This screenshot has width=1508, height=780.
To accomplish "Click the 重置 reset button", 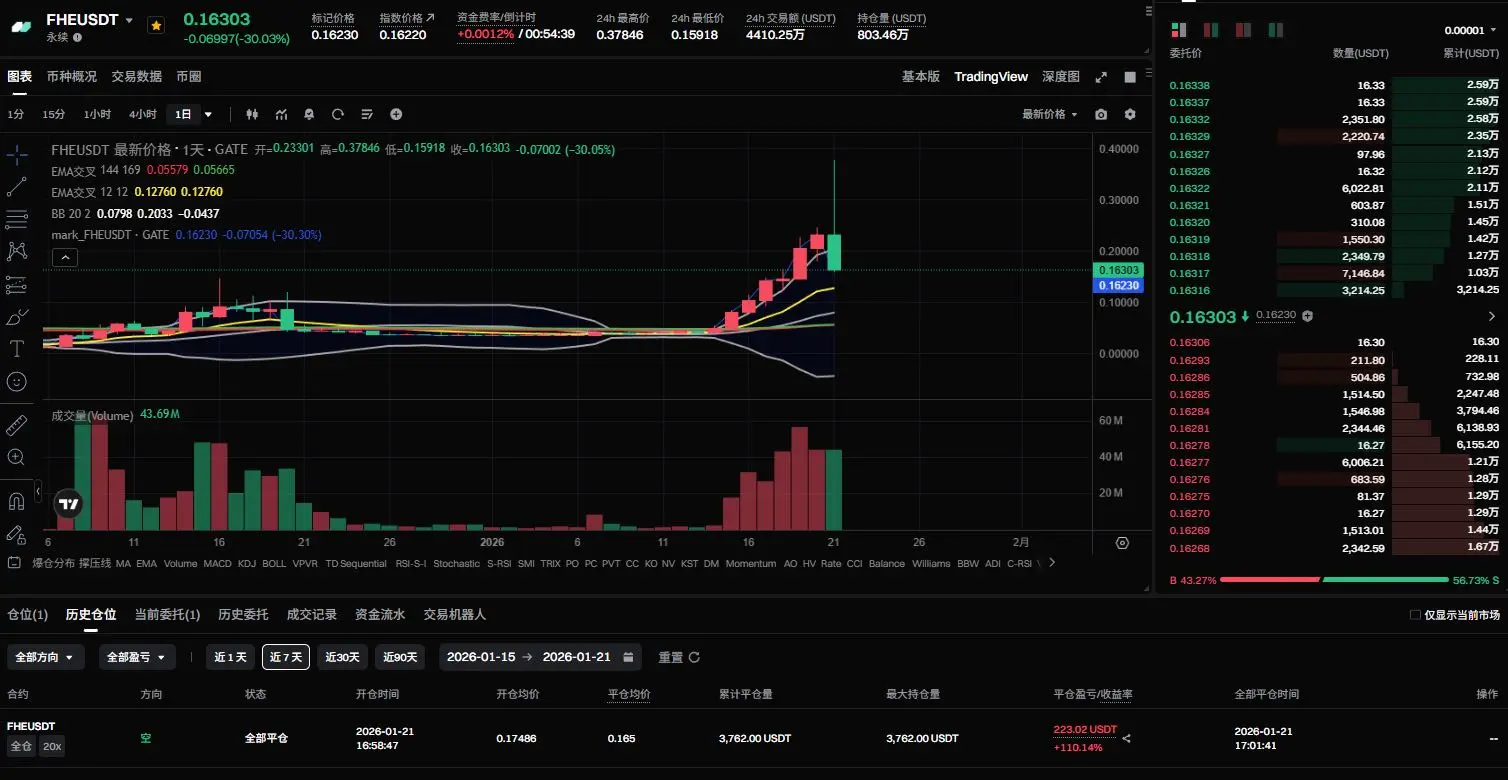I will (x=679, y=657).
